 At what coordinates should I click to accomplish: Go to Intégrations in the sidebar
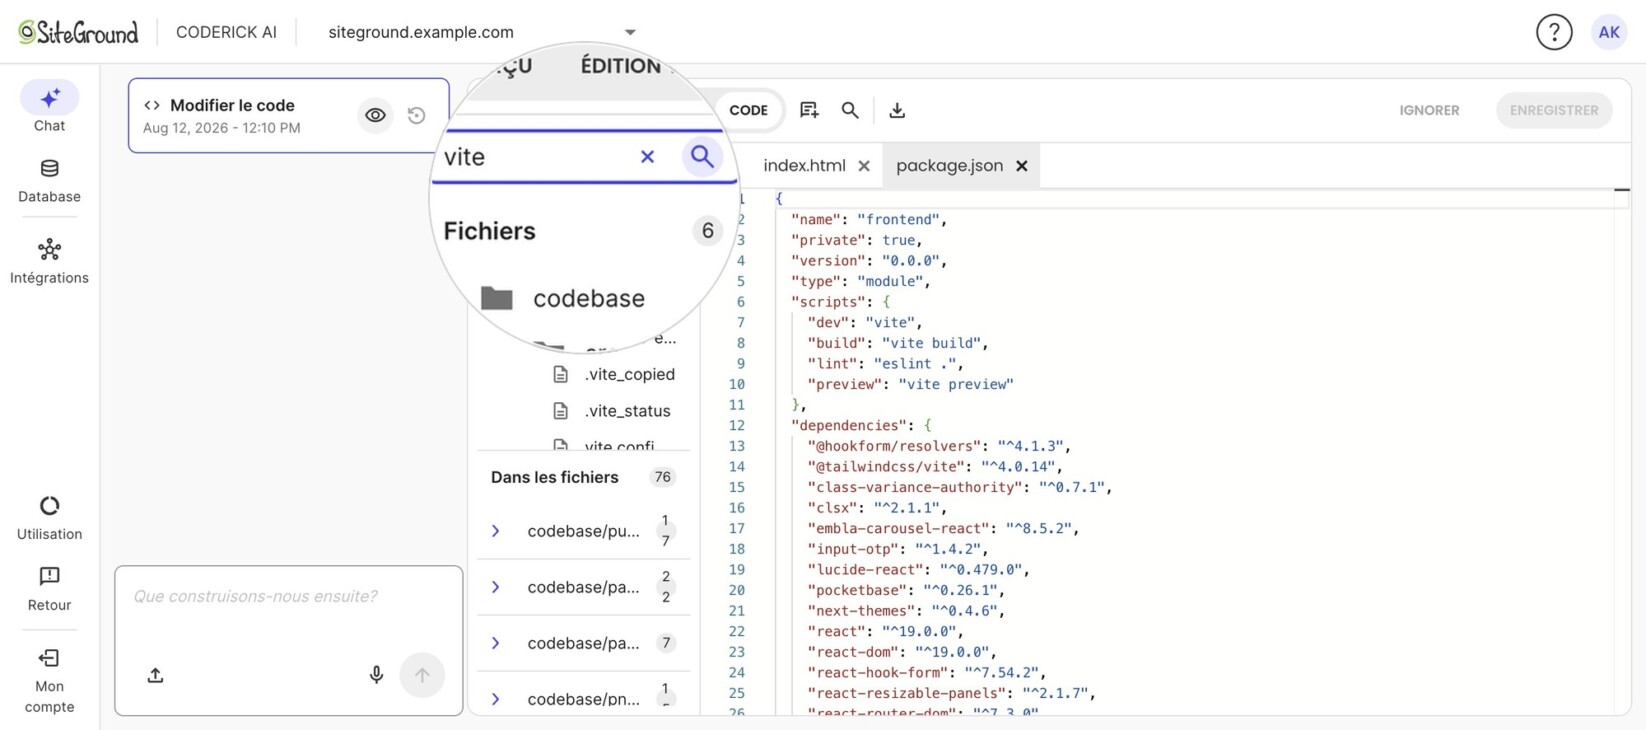click(x=49, y=262)
